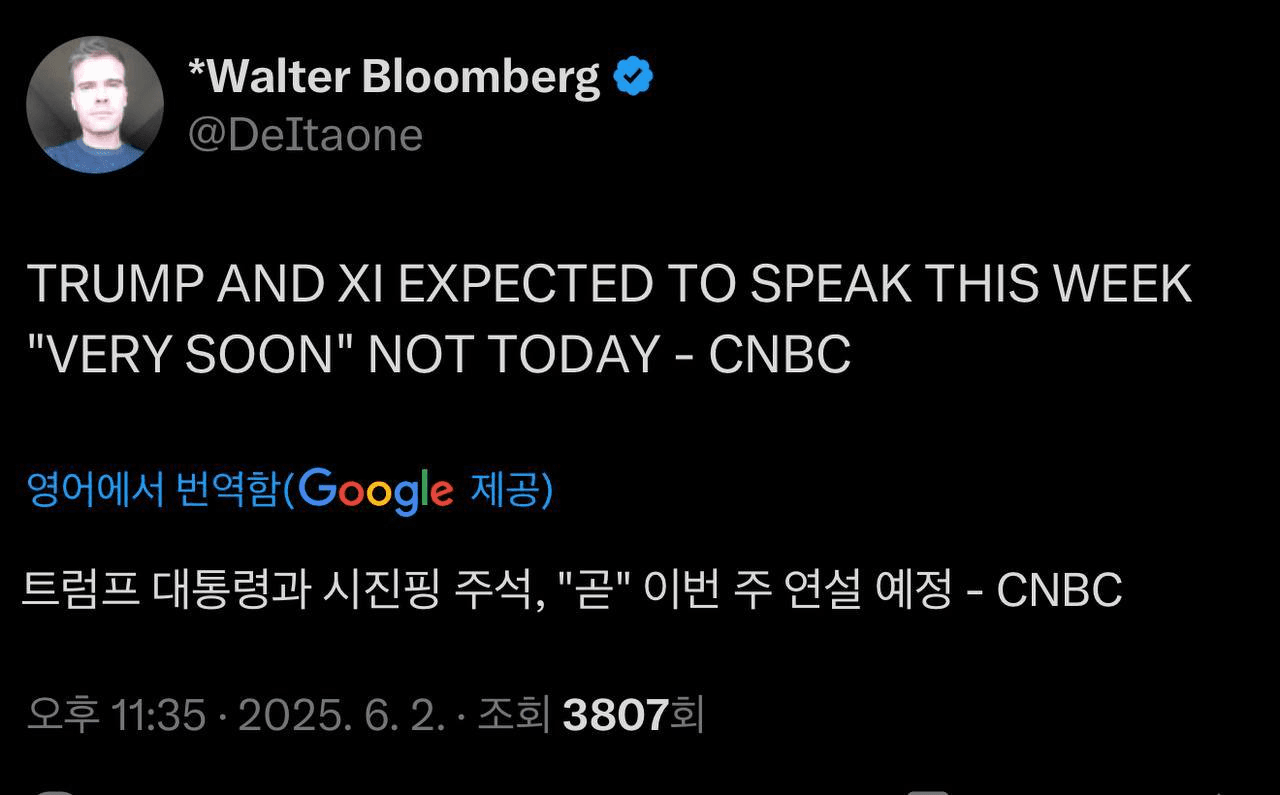The image size is (1280, 795).
Task: Open the *Walter Bloomberg display name
Action: click(394, 77)
